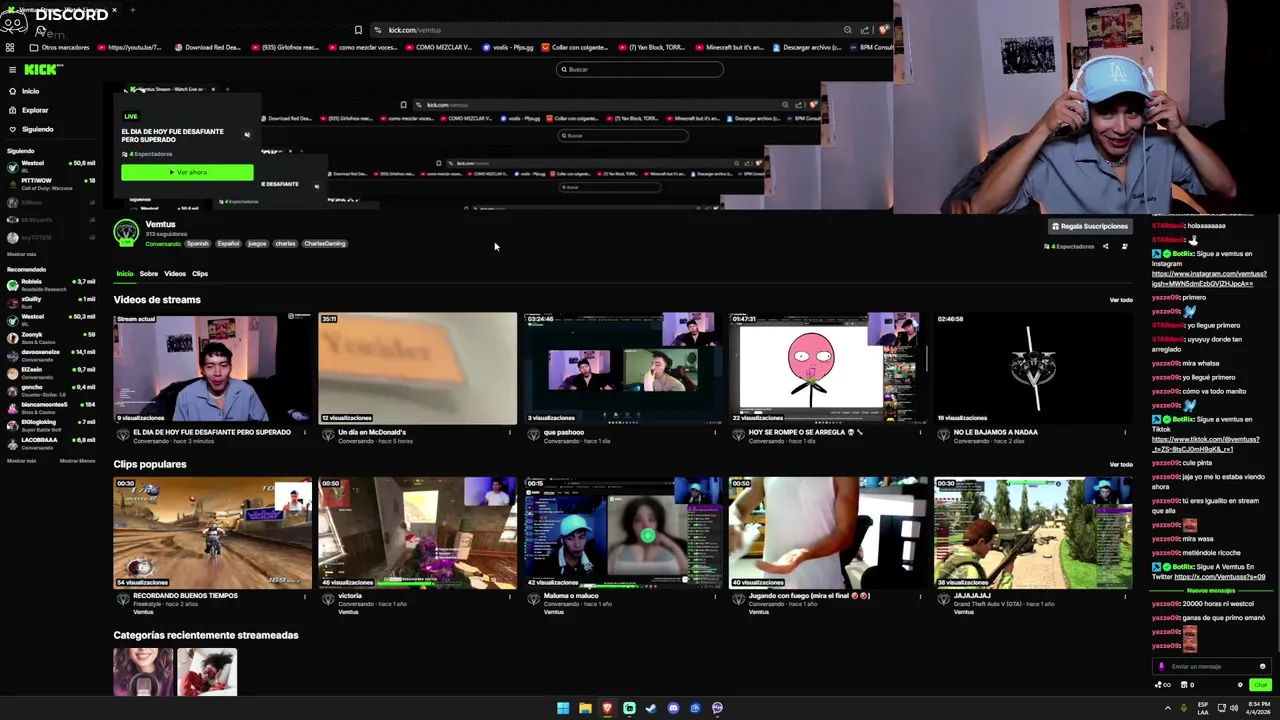Collapse list with Mostrar Menos
The width and height of the screenshot is (1280, 720).
tap(77, 460)
